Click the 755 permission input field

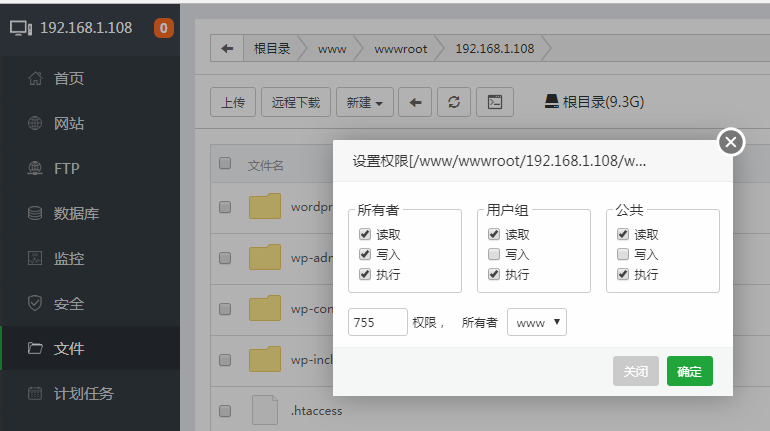(x=378, y=322)
